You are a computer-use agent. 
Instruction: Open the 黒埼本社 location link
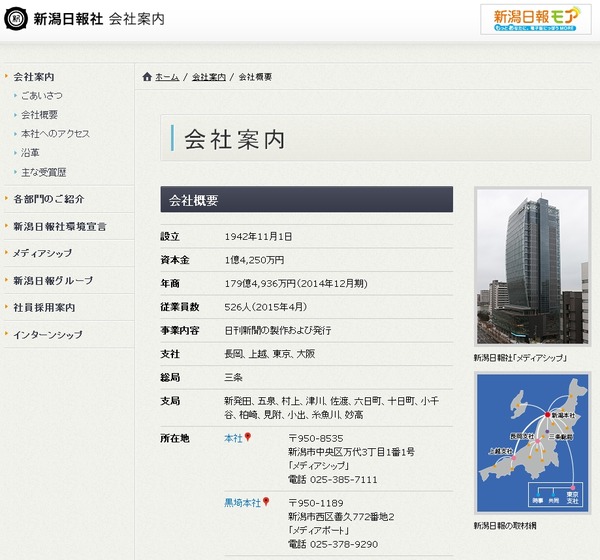click(242, 503)
